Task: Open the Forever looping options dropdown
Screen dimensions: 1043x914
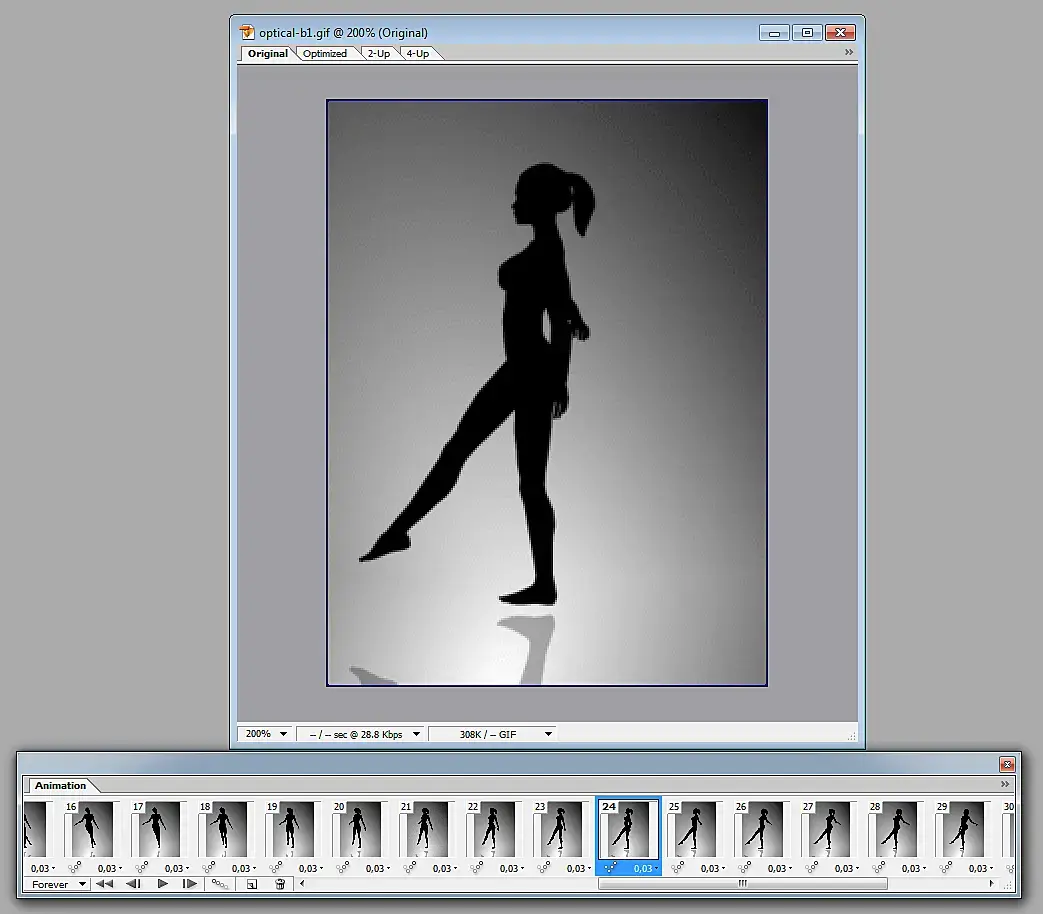Action: (59, 884)
